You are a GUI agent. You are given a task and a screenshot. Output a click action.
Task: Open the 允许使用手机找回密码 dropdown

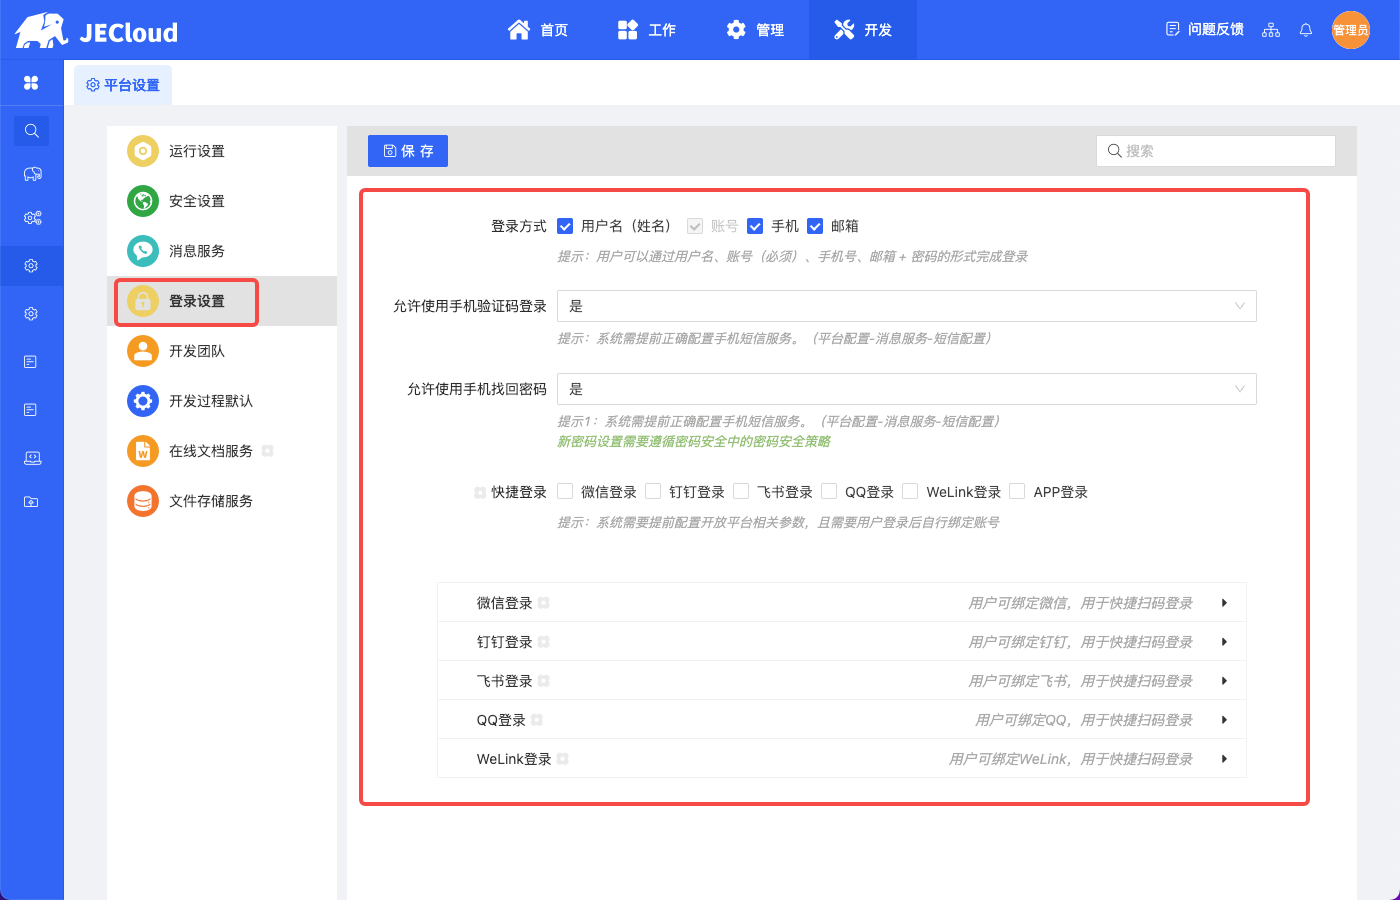(x=906, y=389)
